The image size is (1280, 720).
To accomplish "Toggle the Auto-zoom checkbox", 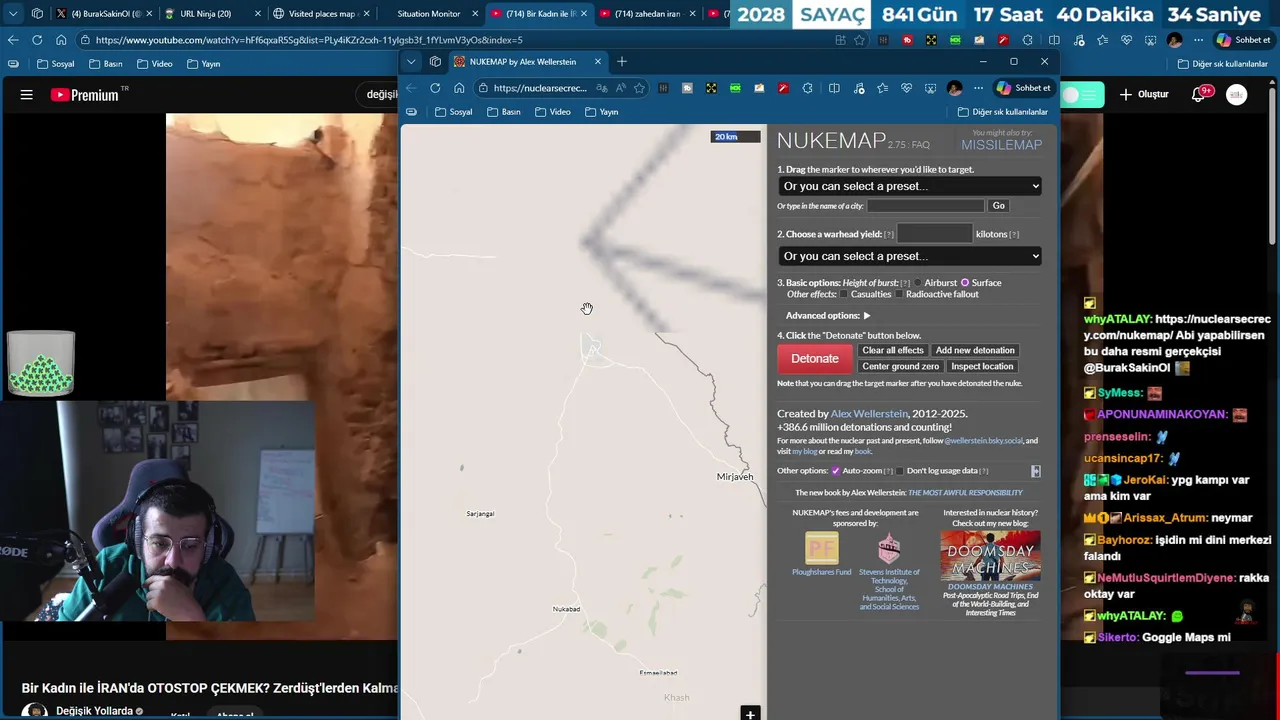I will coord(836,471).
